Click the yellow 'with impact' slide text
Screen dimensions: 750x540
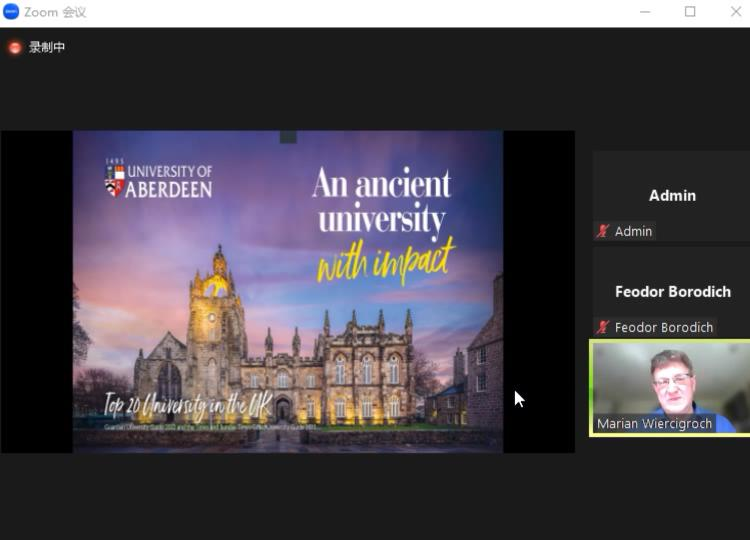[x=385, y=259]
